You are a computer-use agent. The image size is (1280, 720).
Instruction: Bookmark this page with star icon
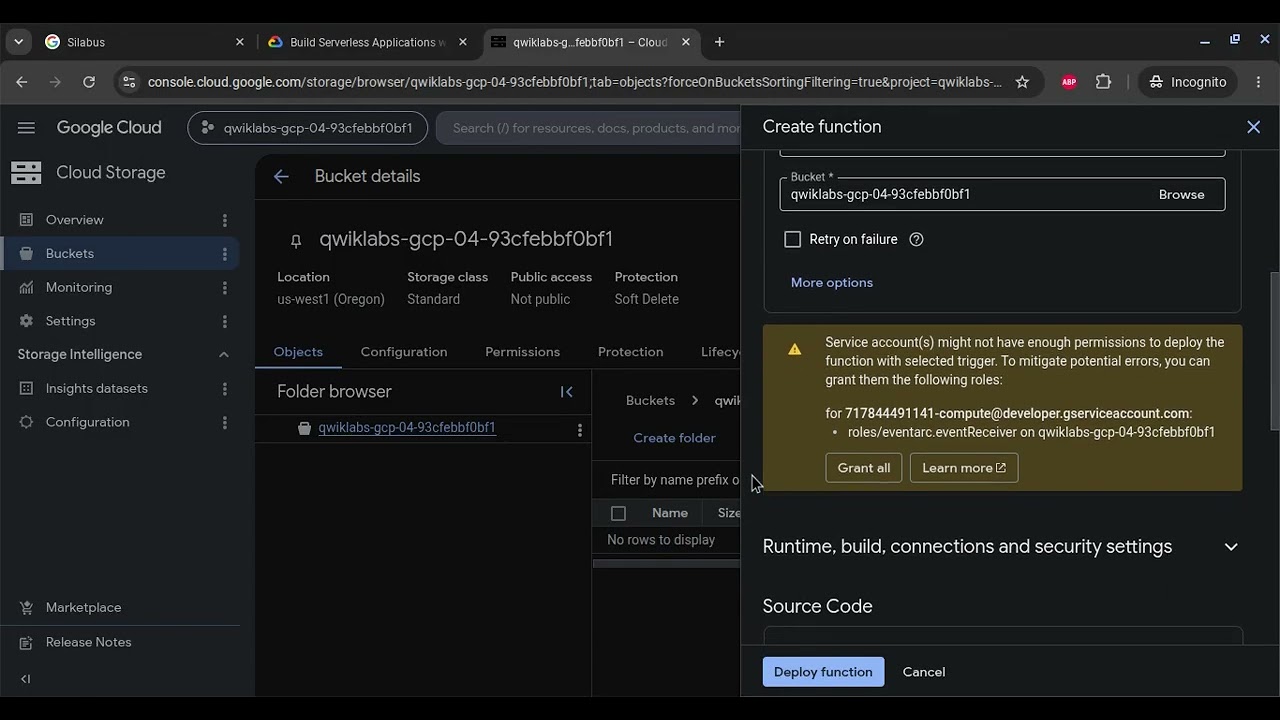pyautogui.click(x=1022, y=82)
